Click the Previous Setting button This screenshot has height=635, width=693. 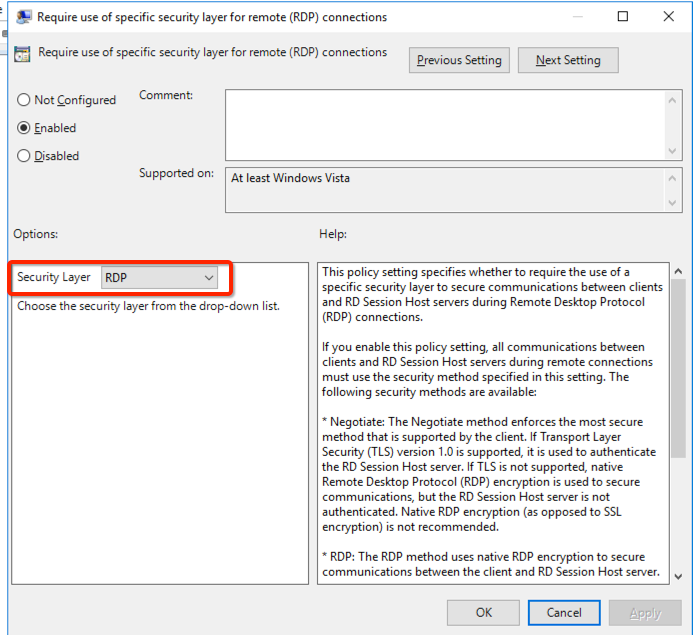click(x=459, y=60)
